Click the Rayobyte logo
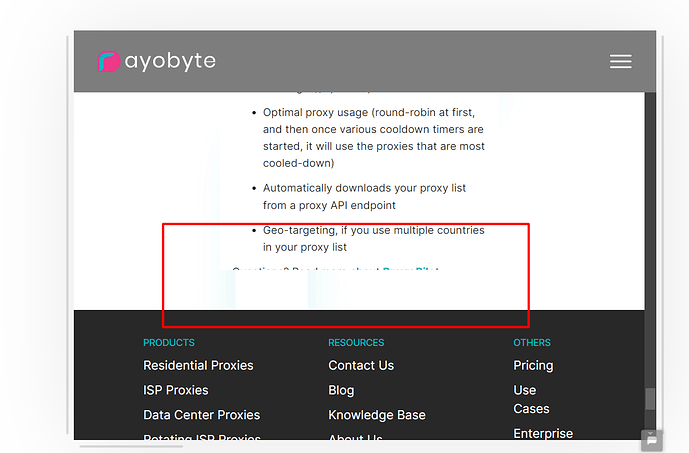The image size is (689, 453). pyautogui.click(x=157, y=61)
